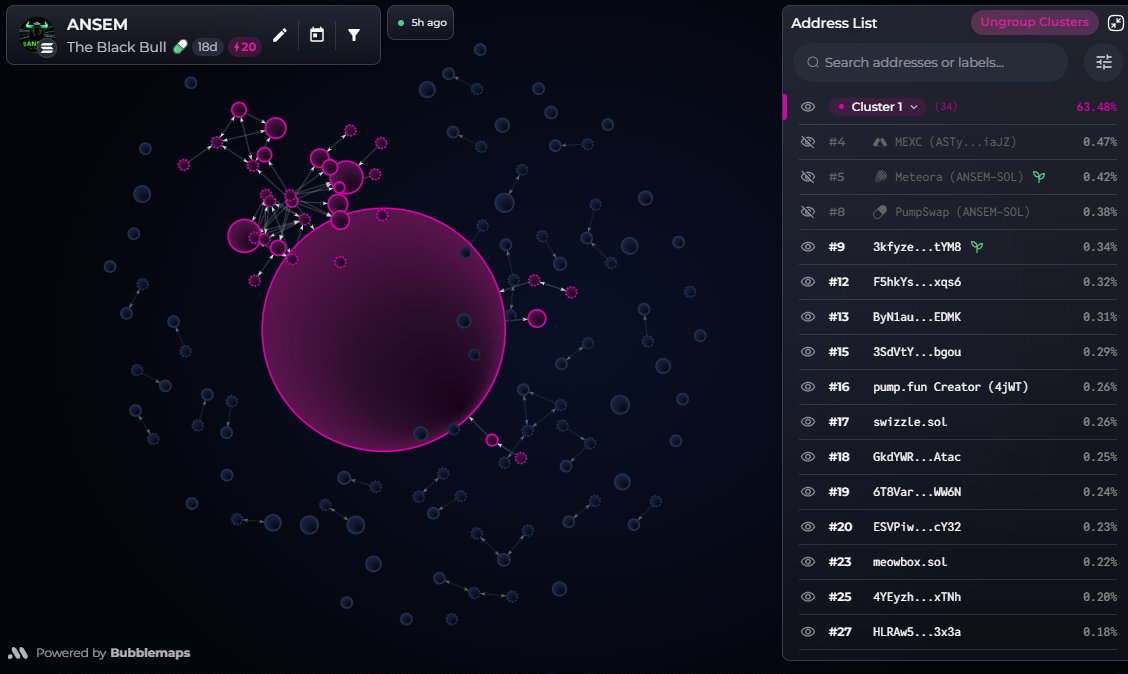Screen dimensions: 1128x674
Task: Click the Ungroup Clusters button
Action: click(1034, 22)
